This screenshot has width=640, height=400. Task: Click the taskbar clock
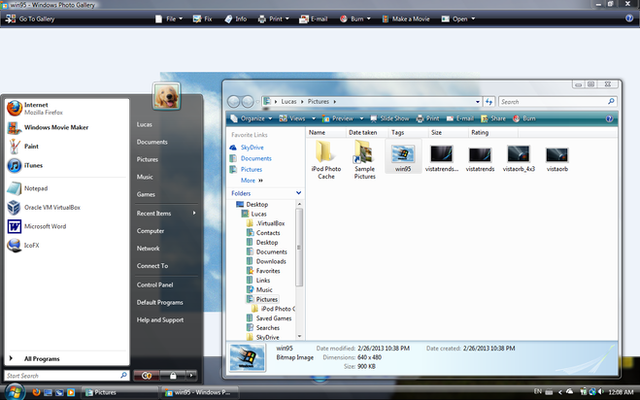(x=620, y=392)
